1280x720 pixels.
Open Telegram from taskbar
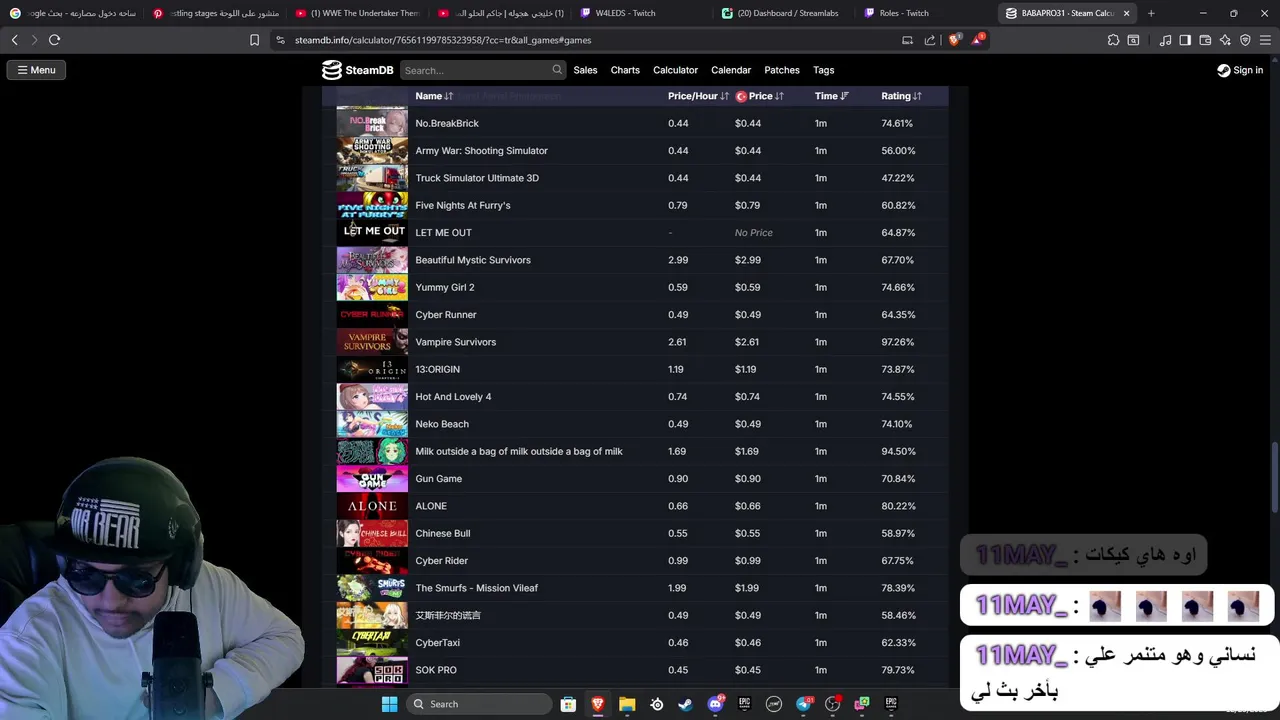tap(803, 704)
